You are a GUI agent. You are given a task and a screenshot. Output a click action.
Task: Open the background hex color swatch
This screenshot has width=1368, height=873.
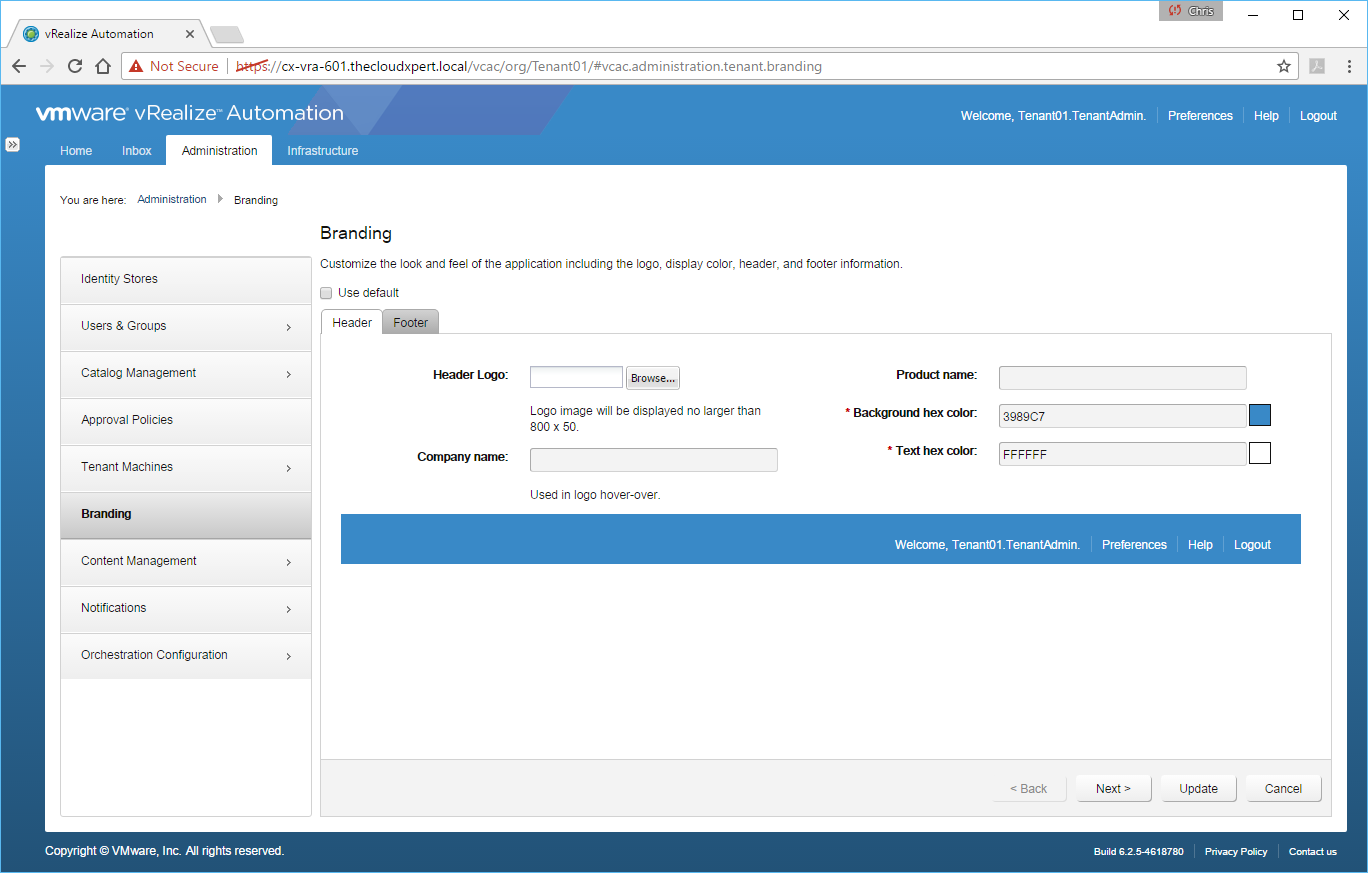pos(1259,415)
